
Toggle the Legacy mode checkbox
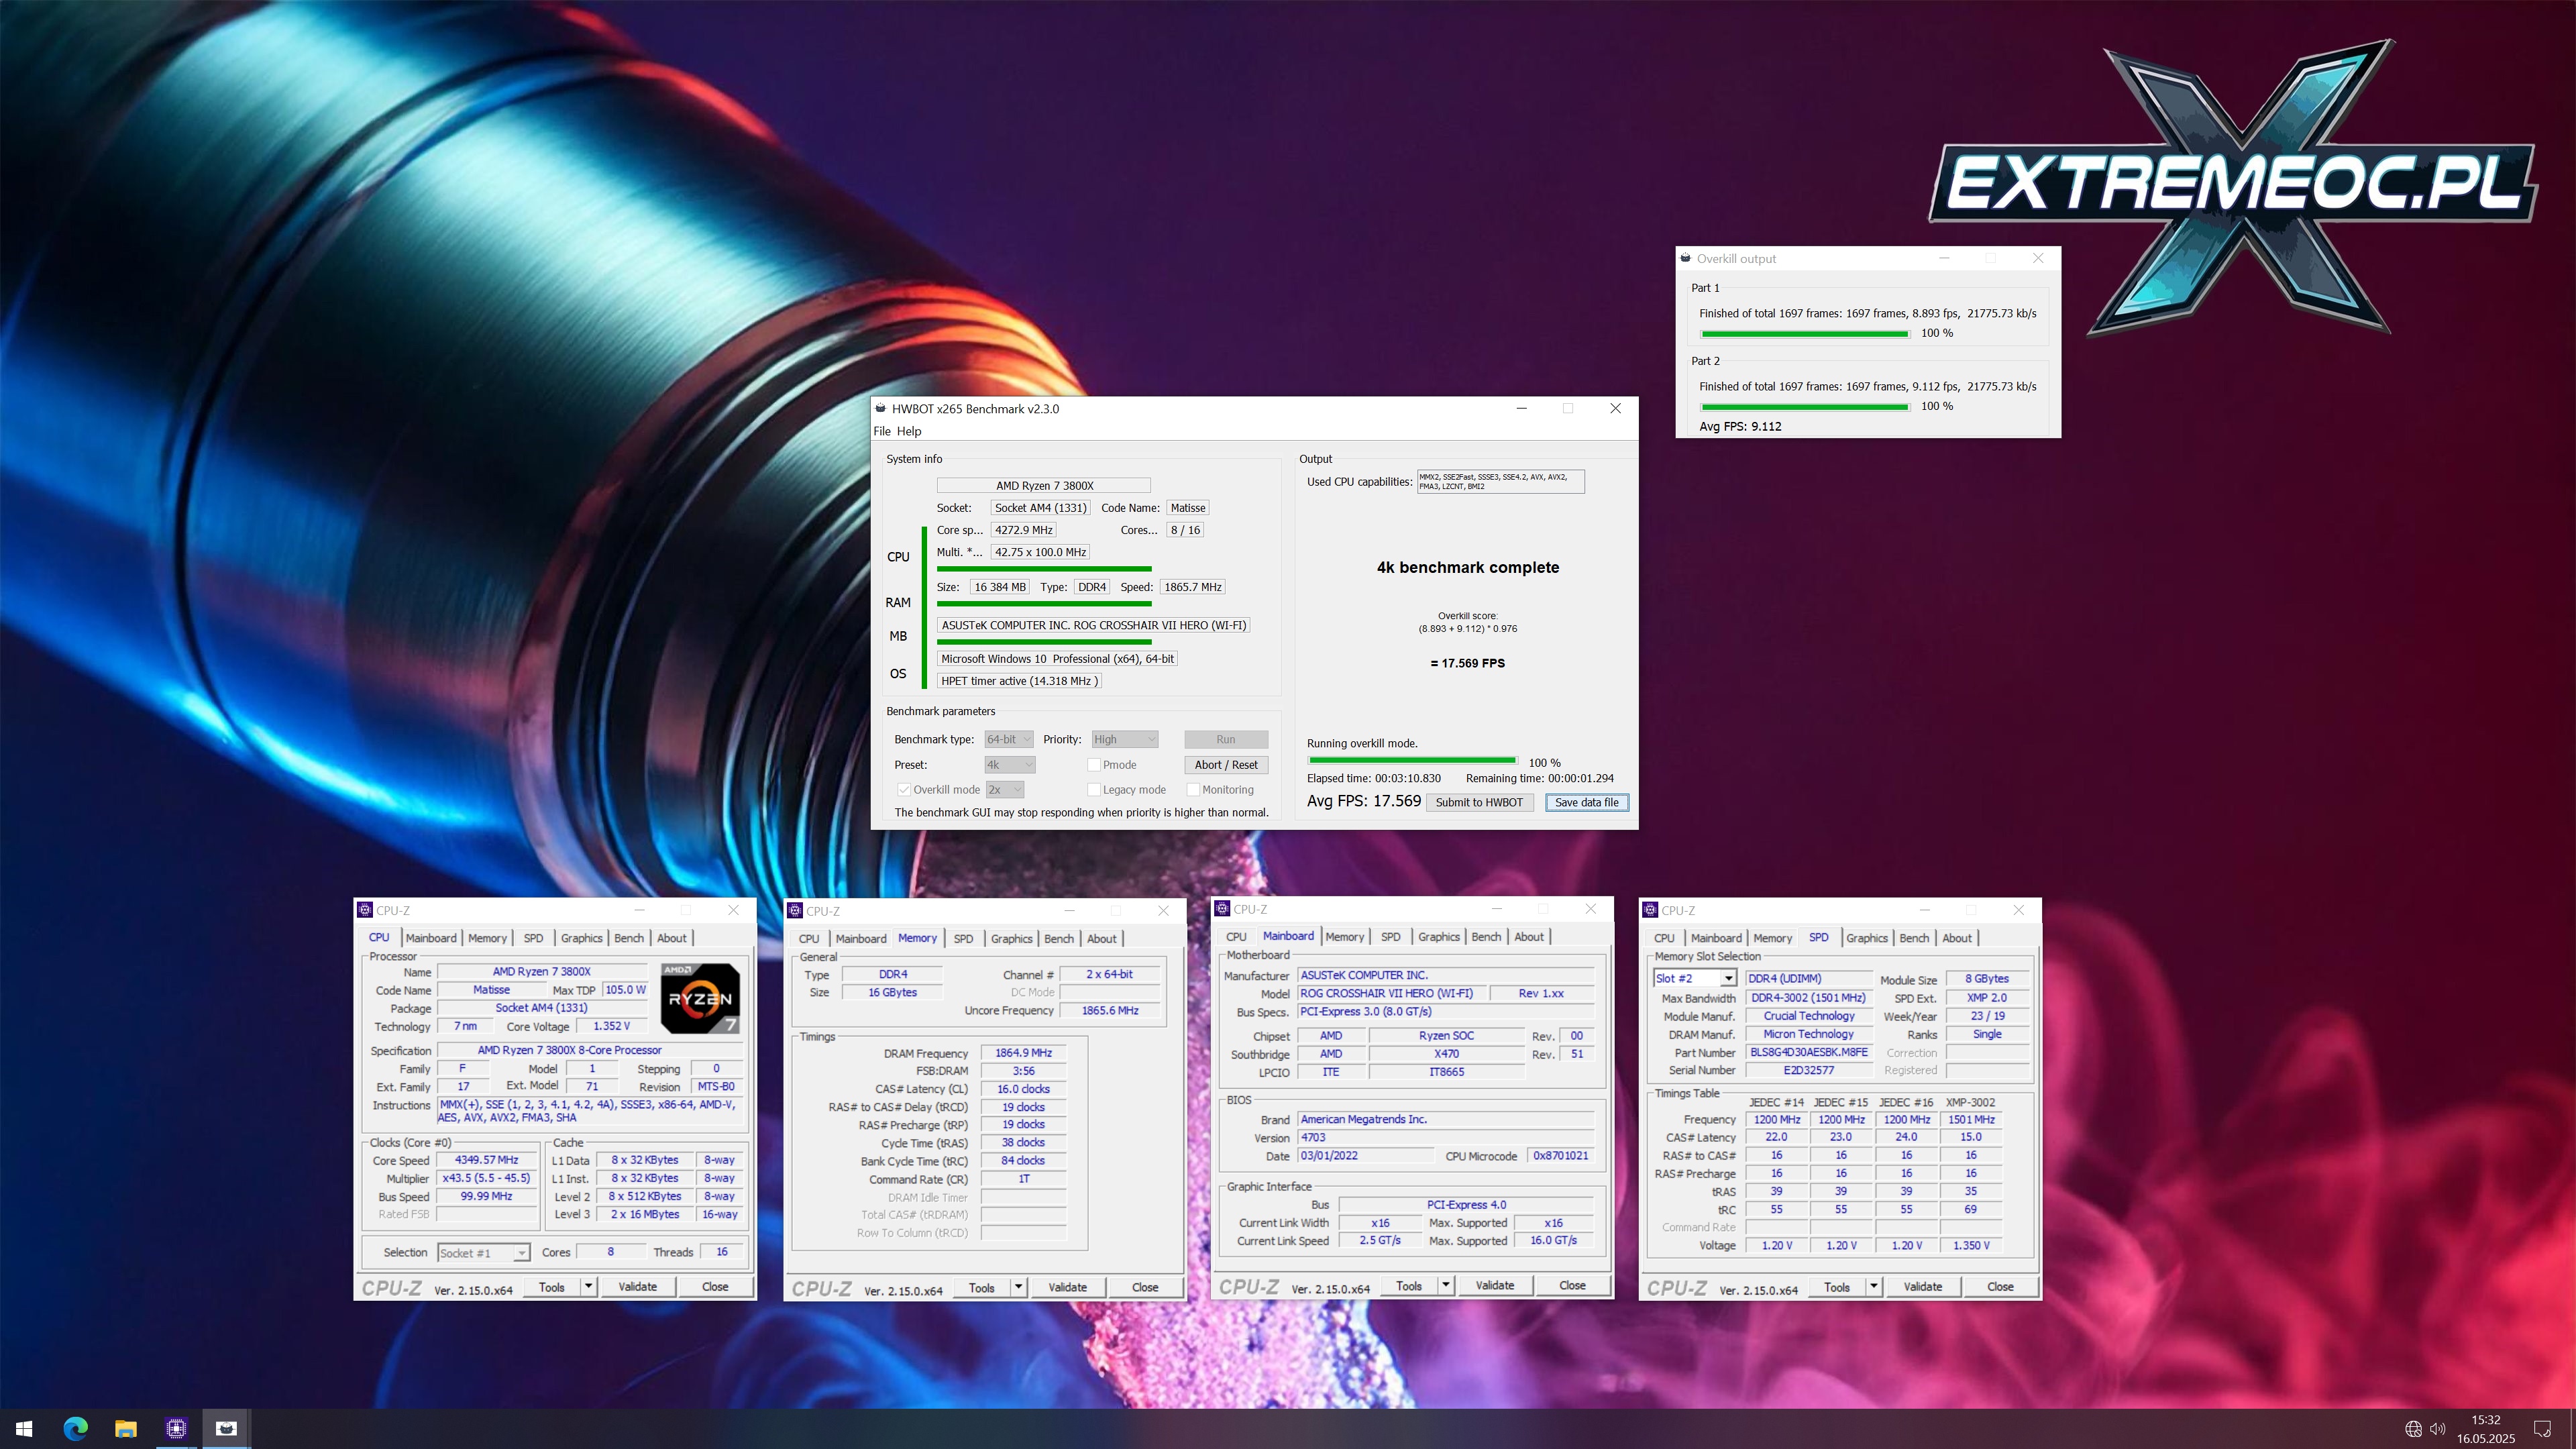point(1094,789)
